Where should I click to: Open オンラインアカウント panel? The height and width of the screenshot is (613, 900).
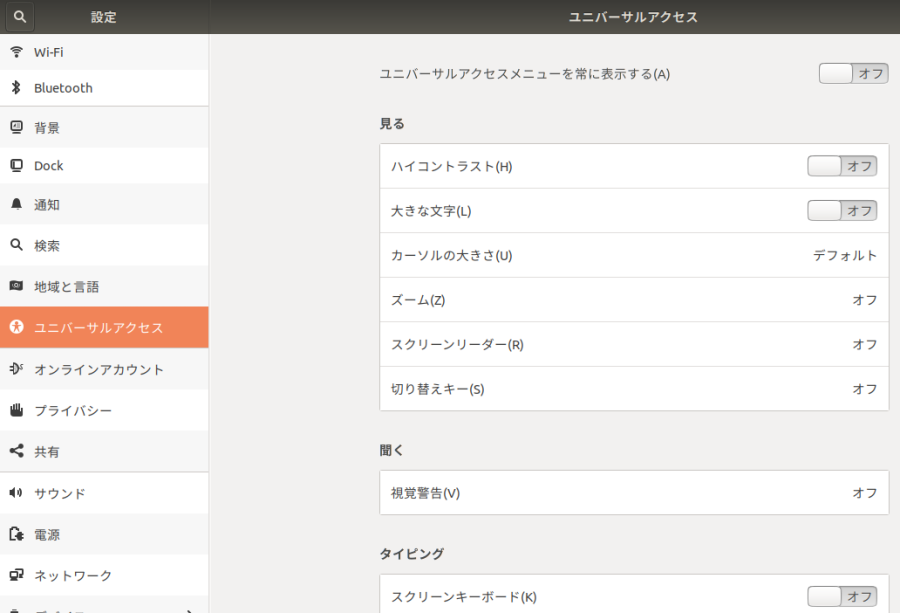pyautogui.click(x=104, y=369)
